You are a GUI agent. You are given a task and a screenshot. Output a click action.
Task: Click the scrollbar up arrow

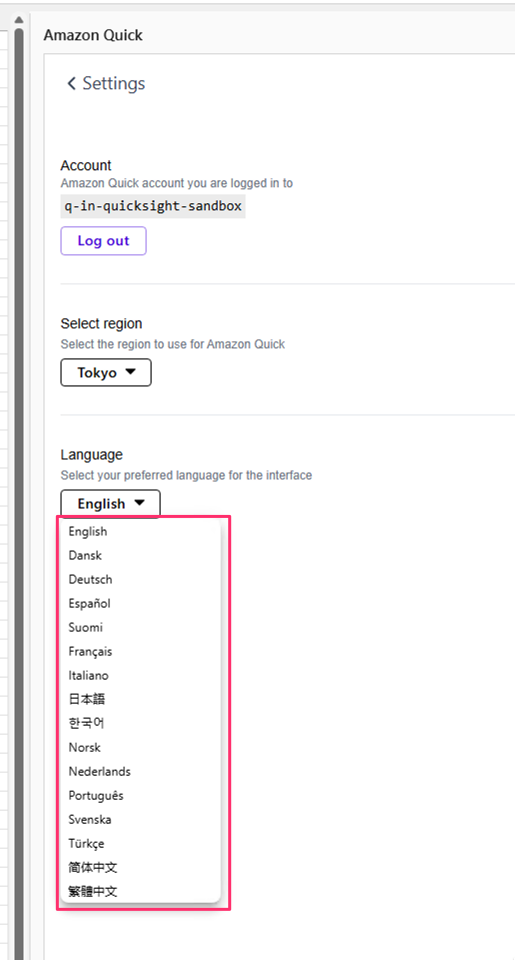pyautogui.click(x=18, y=20)
